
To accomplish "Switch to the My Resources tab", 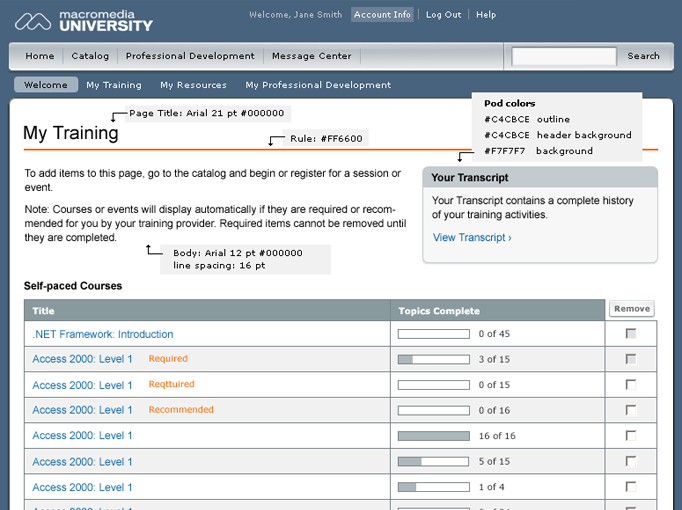I will pos(193,85).
